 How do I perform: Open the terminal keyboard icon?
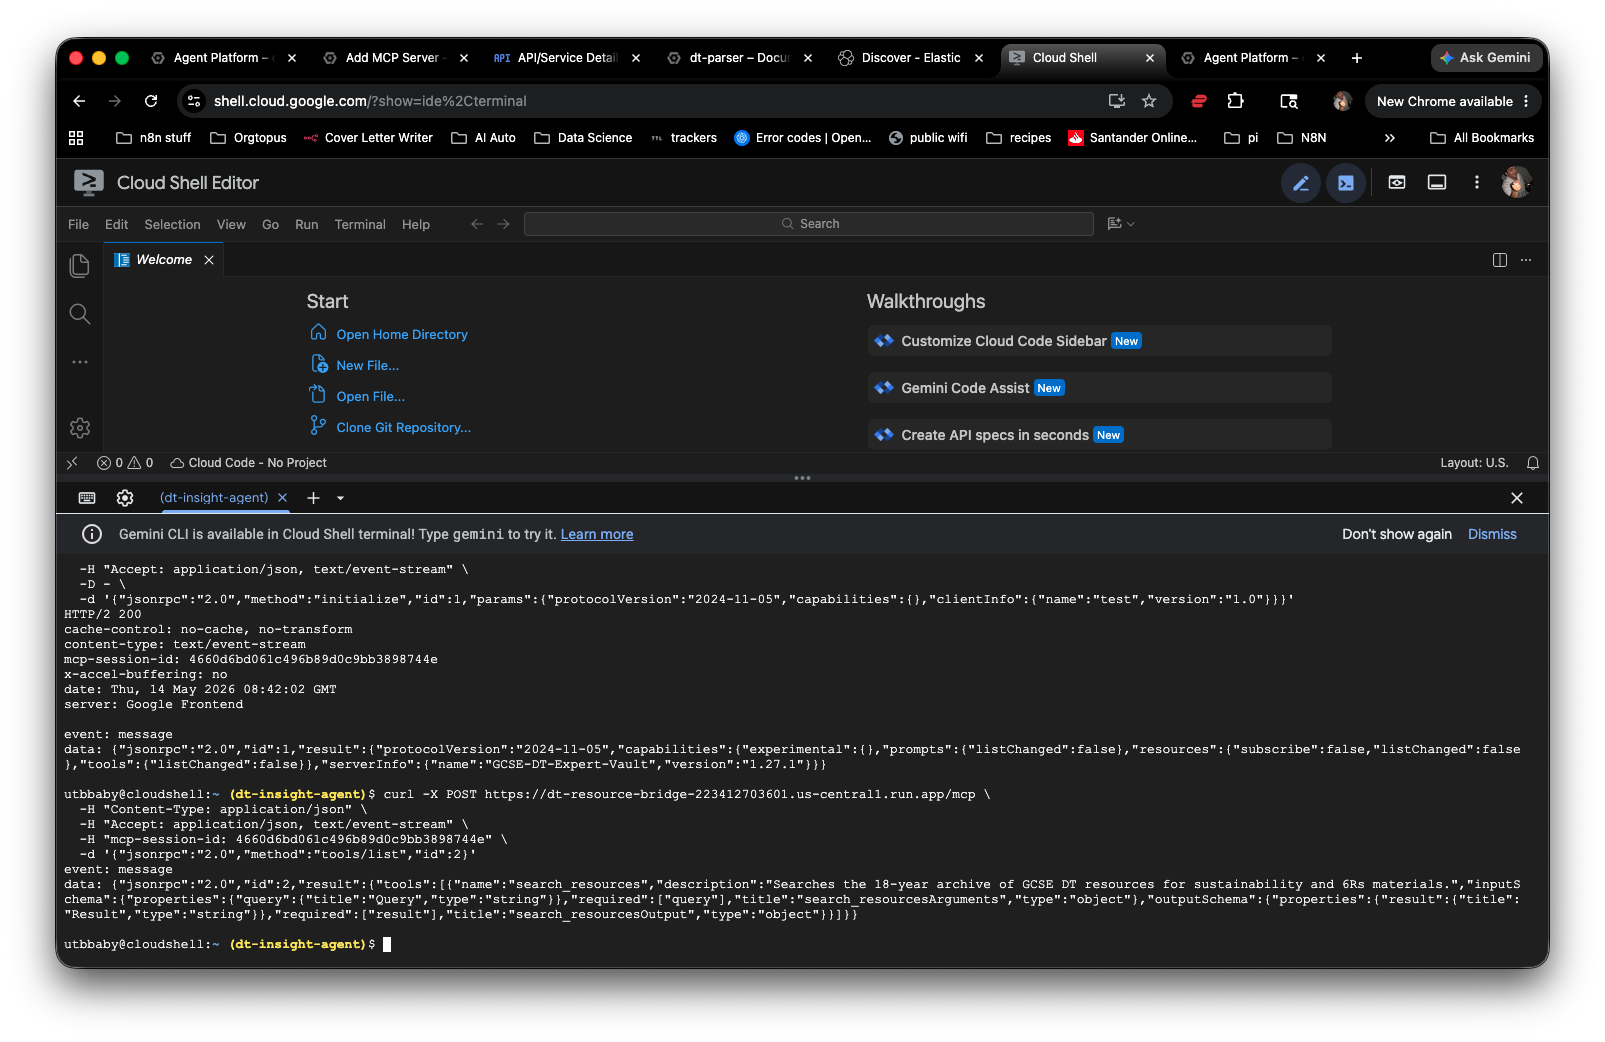87,498
